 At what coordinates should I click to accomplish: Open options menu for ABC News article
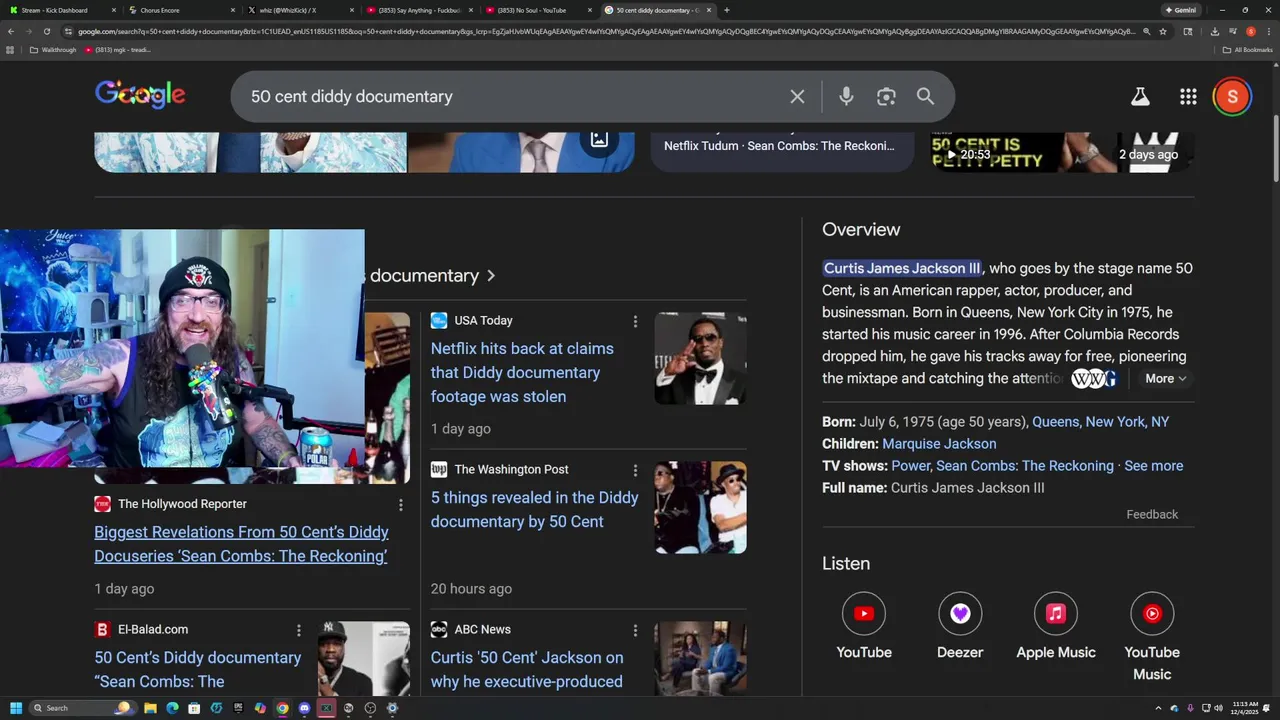(635, 630)
